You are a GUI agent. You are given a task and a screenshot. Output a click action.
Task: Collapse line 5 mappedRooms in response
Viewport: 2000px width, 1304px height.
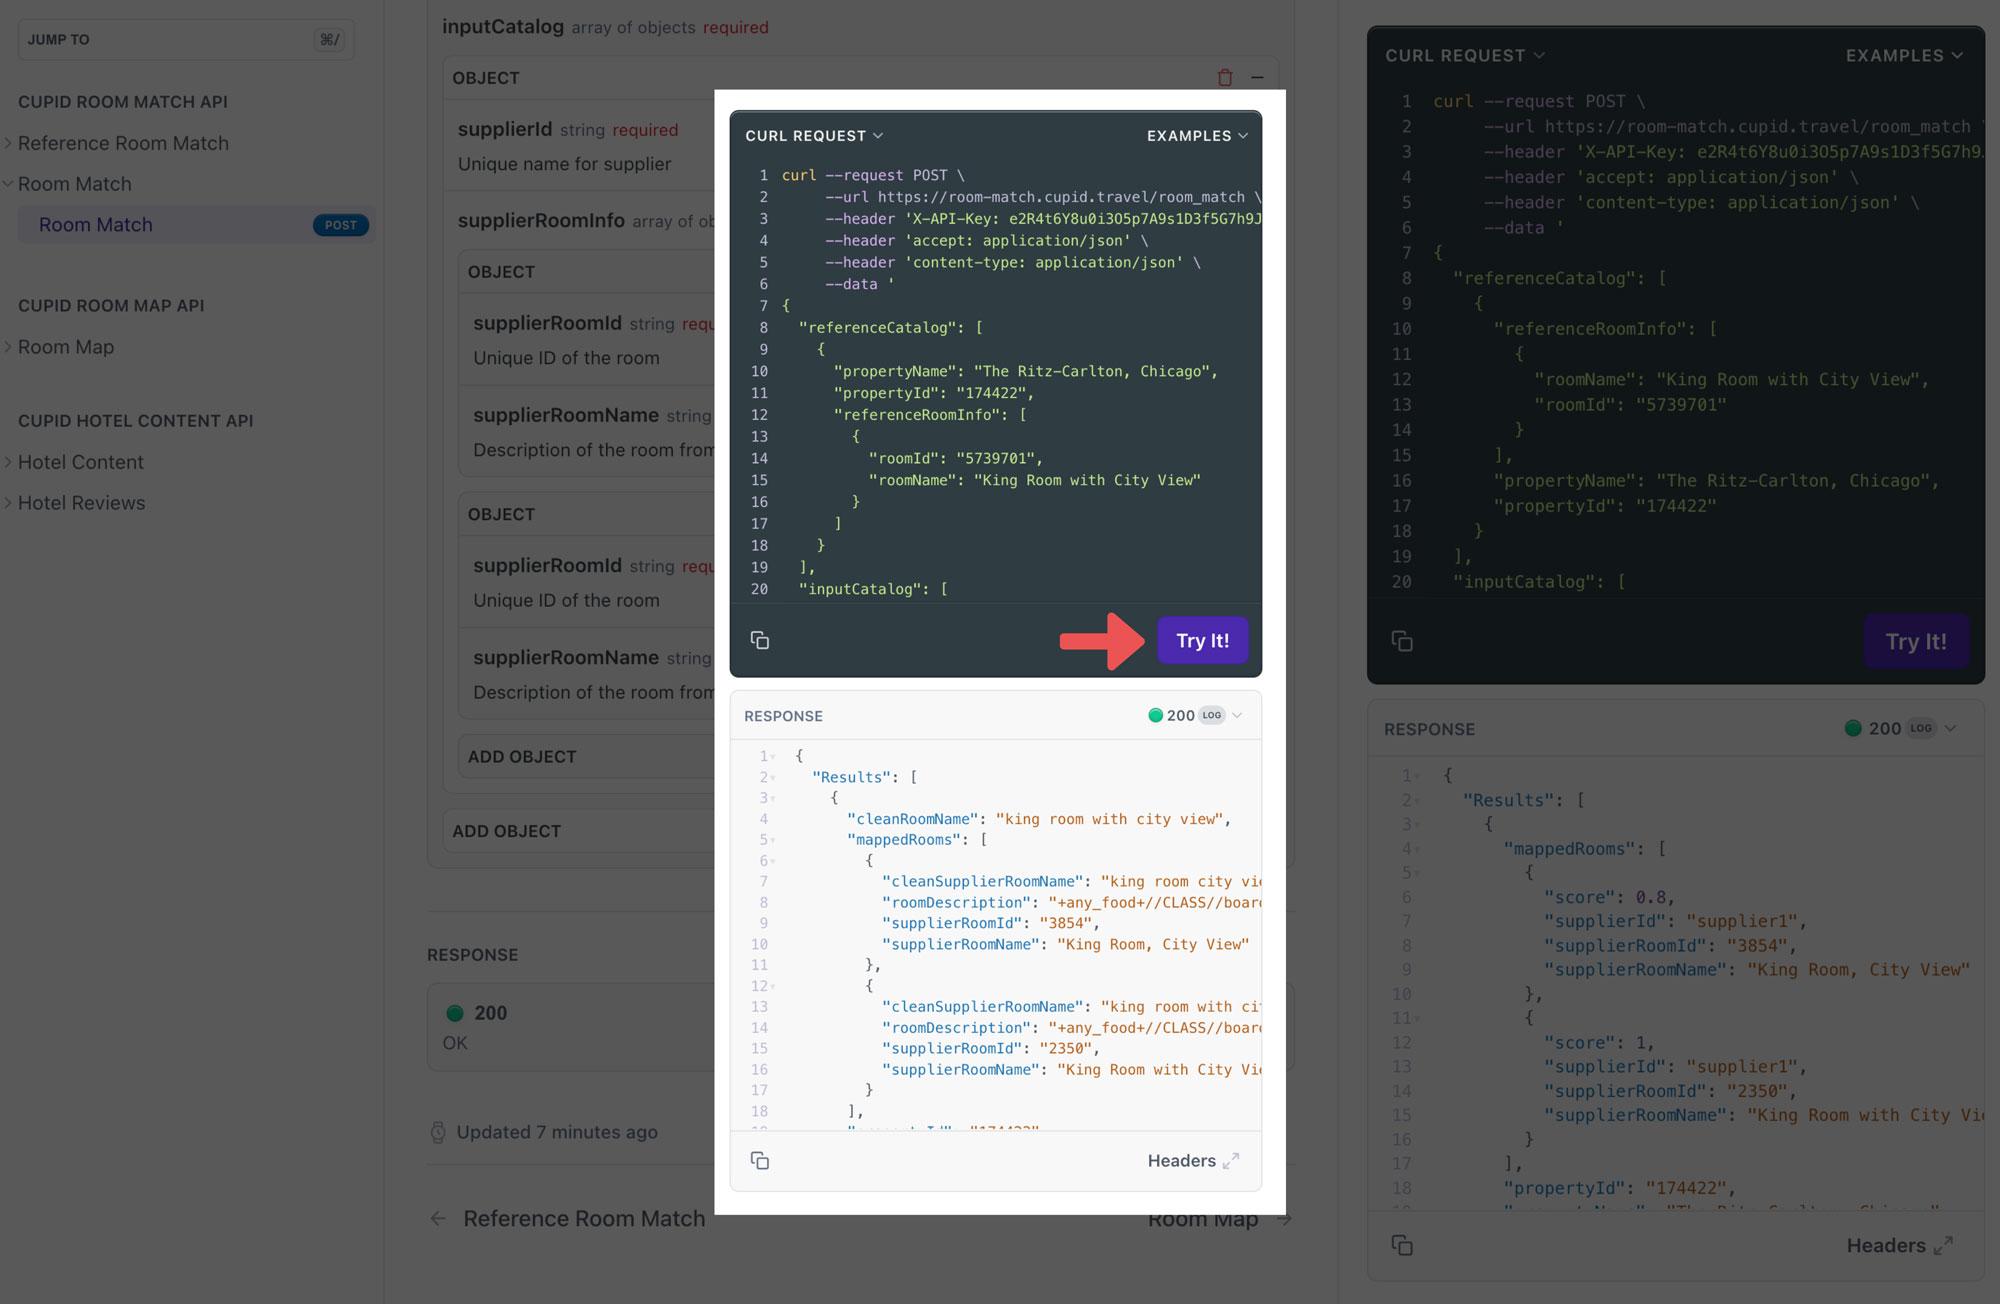click(773, 840)
